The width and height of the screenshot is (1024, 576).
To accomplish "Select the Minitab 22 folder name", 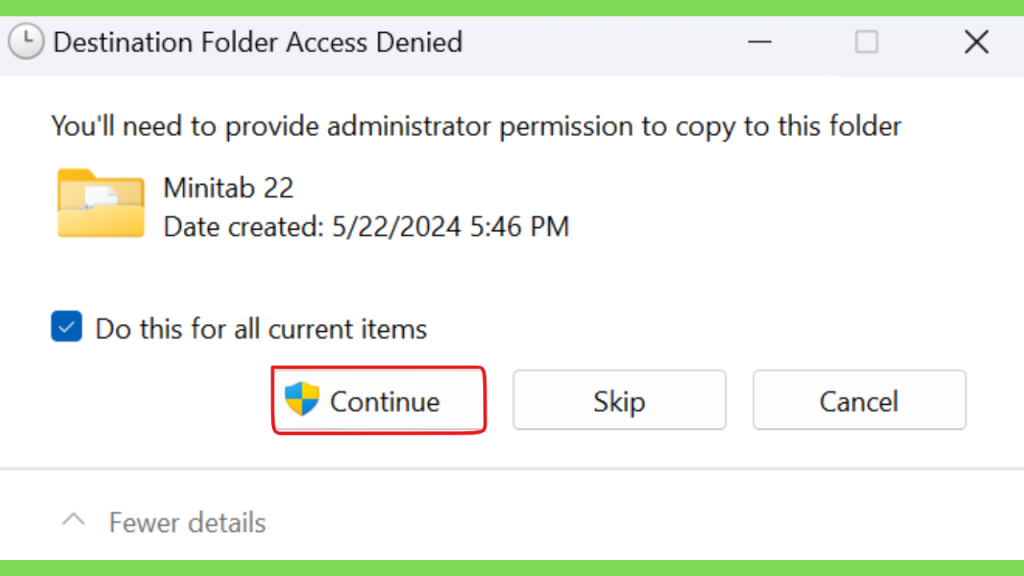I will [x=229, y=188].
